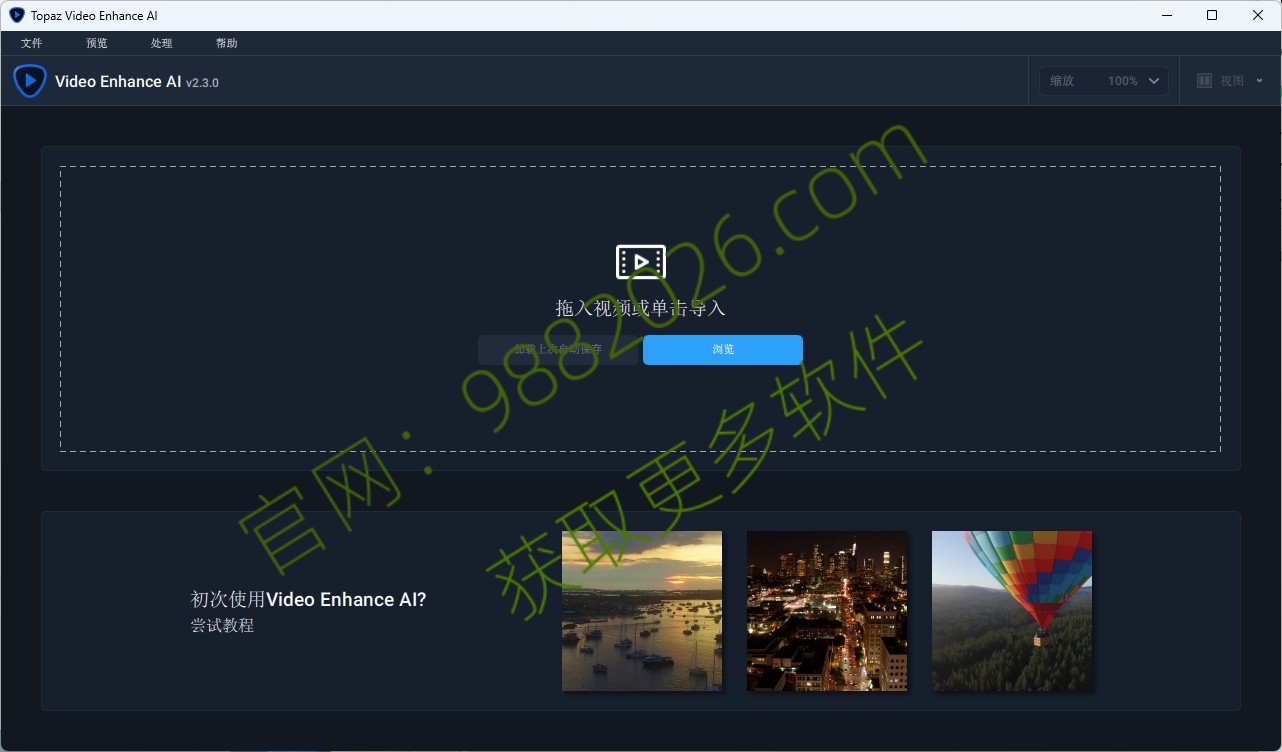Click the 尝试教程 tutorial text
This screenshot has height=752, width=1282.
[222, 626]
